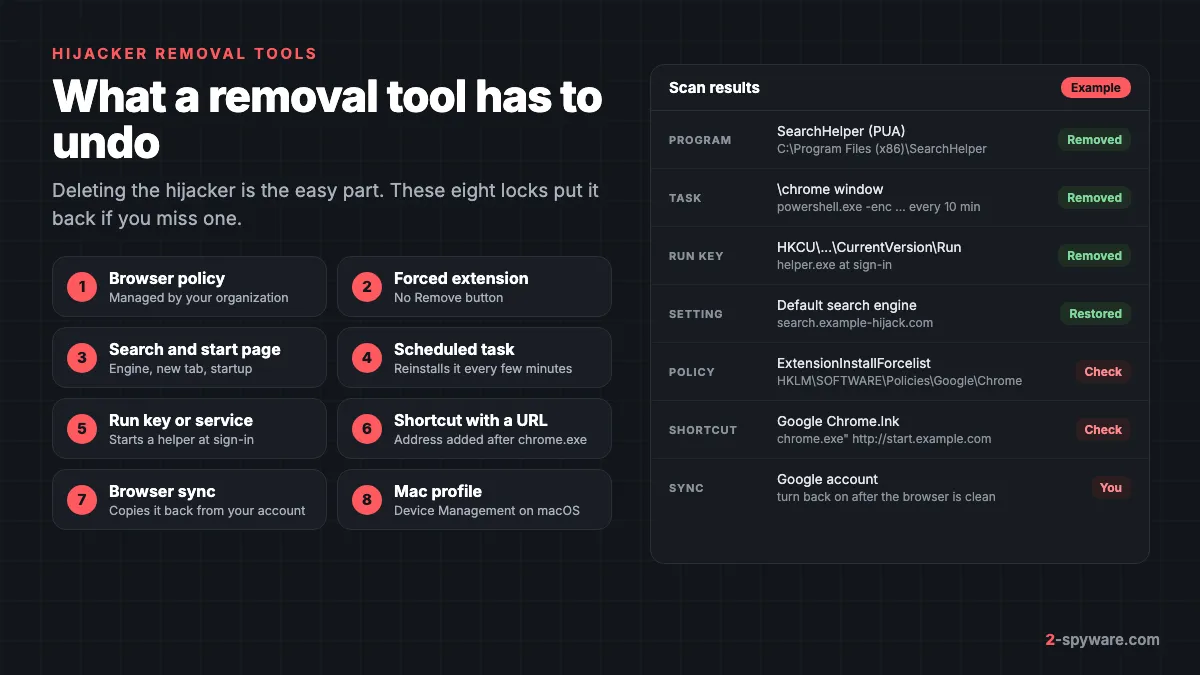Select the Browser sync card title
Screen dimensions: 1200x675
[162, 491]
